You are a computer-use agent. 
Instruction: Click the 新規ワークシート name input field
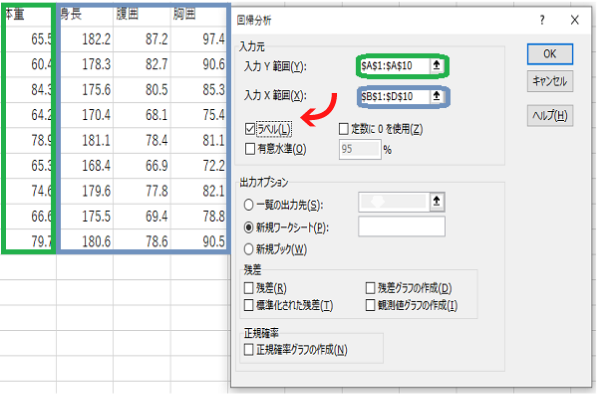pos(401,227)
